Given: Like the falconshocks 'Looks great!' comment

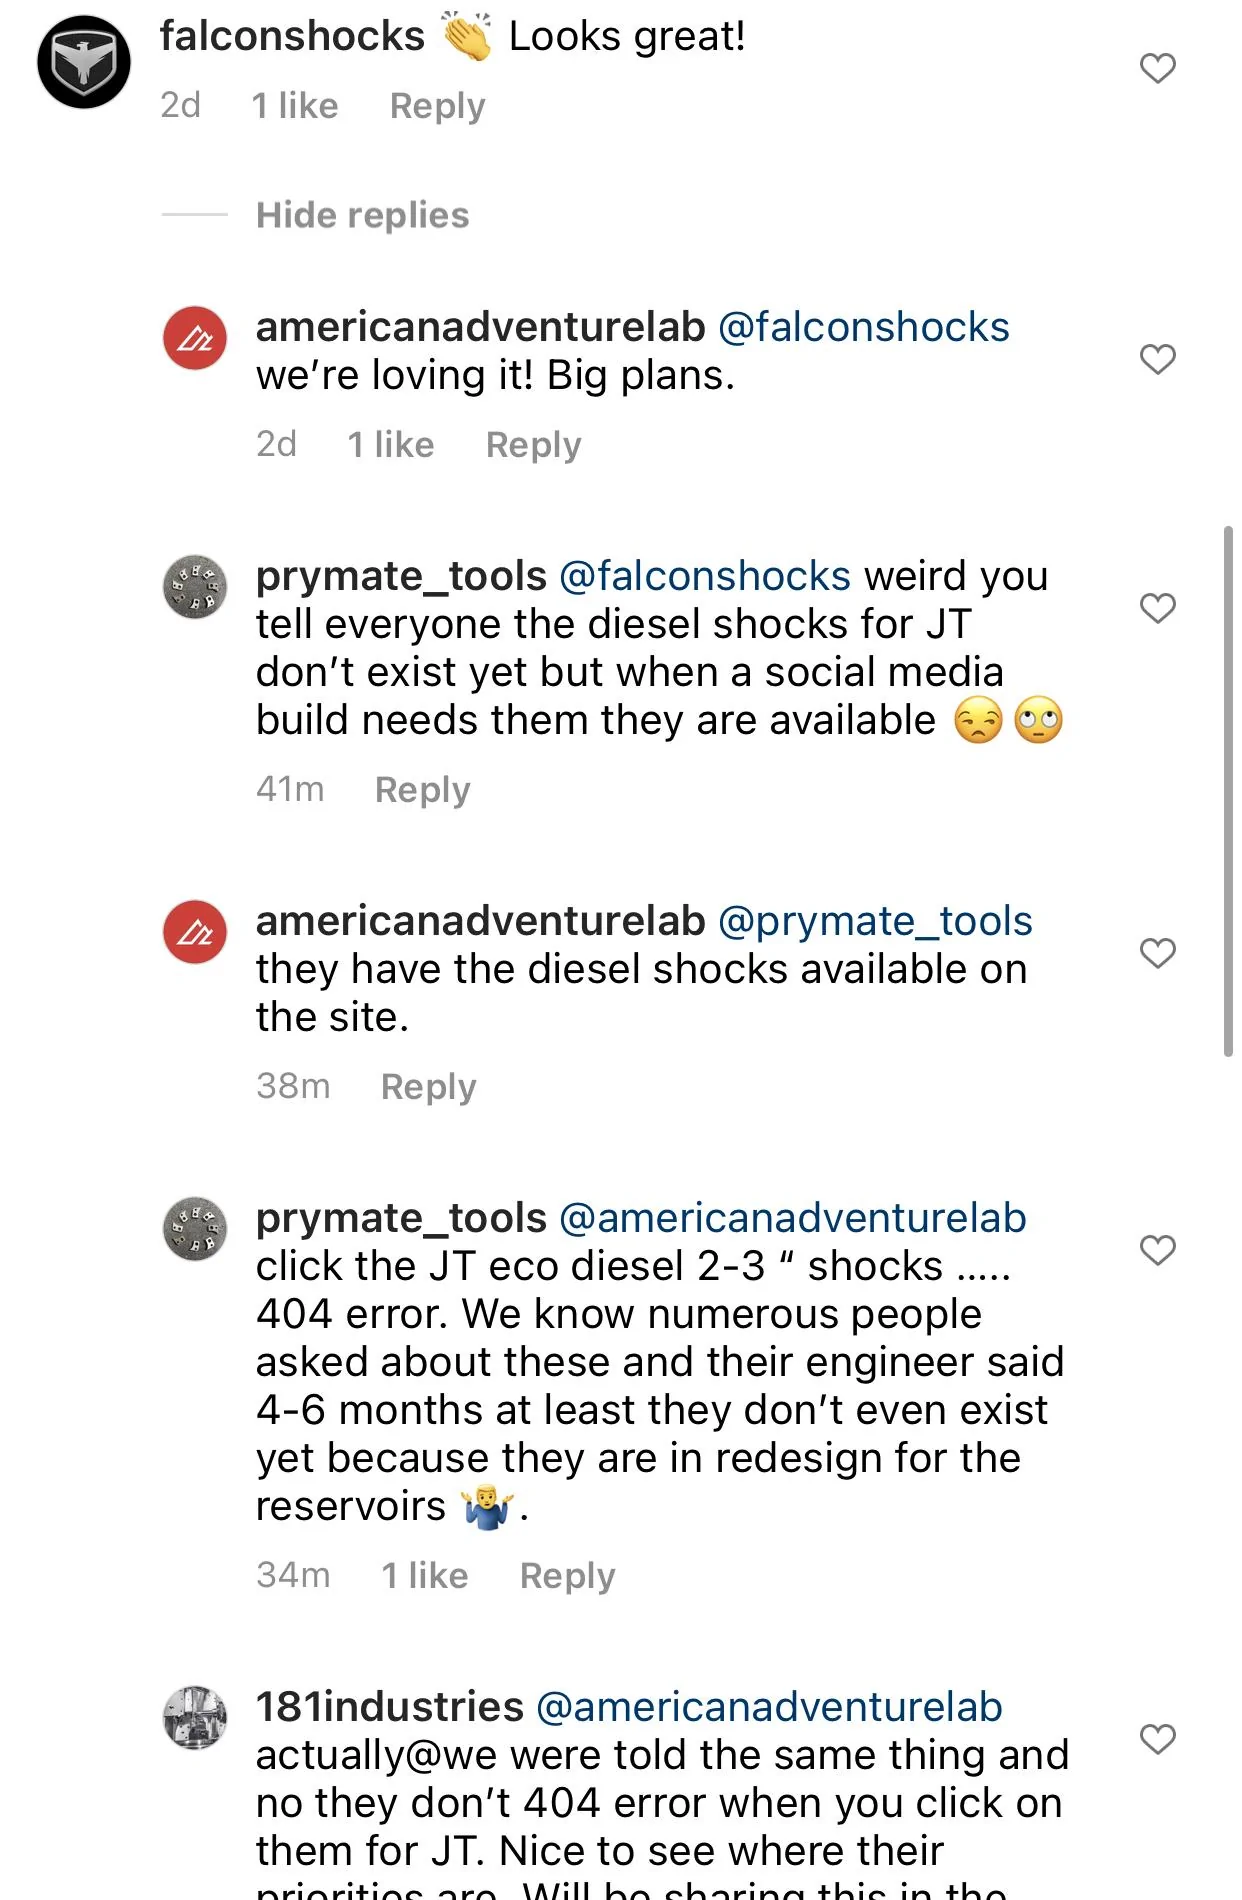Looking at the screenshot, I should click(x=1157, y=68).
